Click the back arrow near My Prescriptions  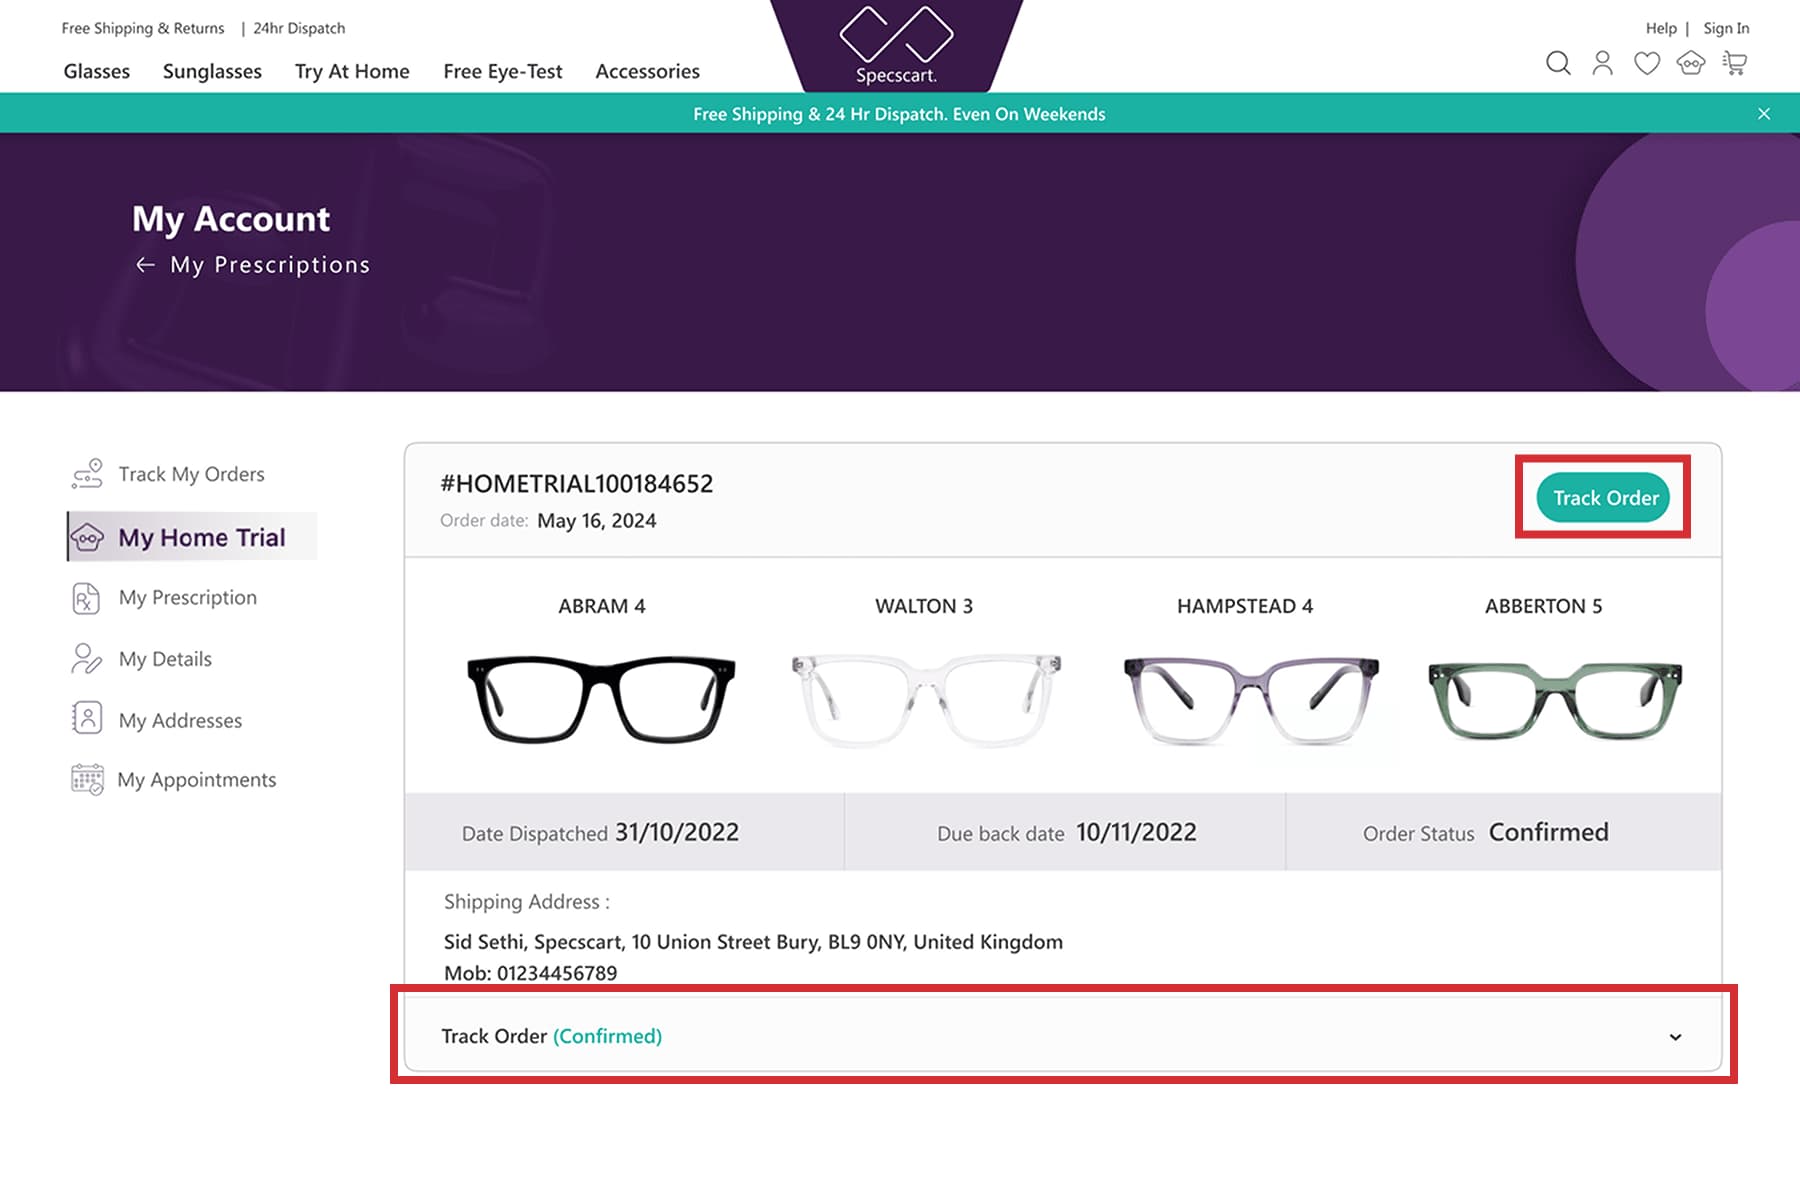pos(144,264)
